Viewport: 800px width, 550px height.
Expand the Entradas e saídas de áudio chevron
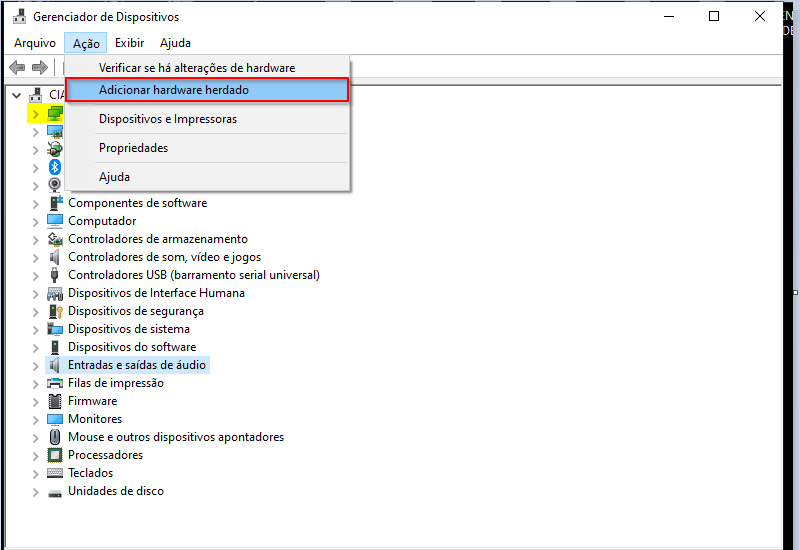tap(35, 366)
